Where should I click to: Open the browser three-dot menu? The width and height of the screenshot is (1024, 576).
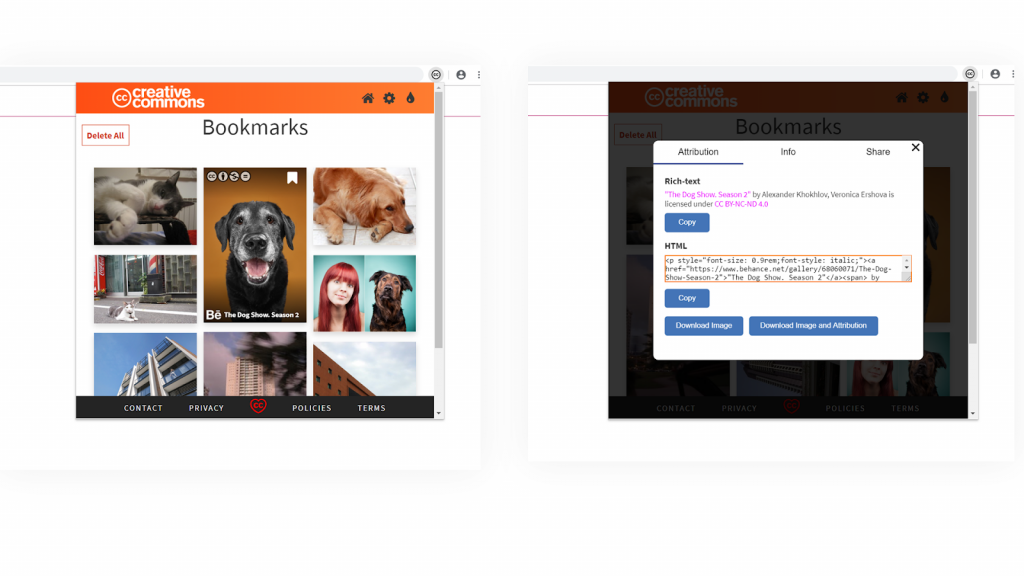coord(478,74)
